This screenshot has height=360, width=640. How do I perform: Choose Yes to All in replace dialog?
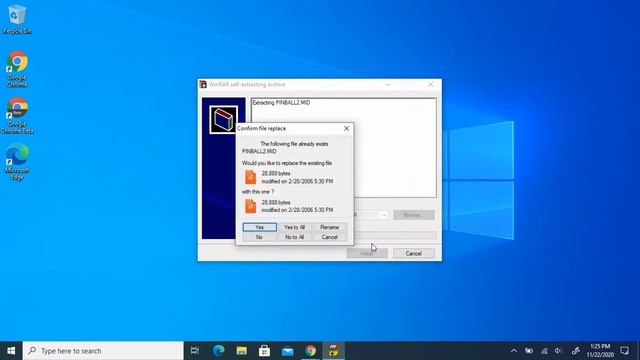point(294,227)
